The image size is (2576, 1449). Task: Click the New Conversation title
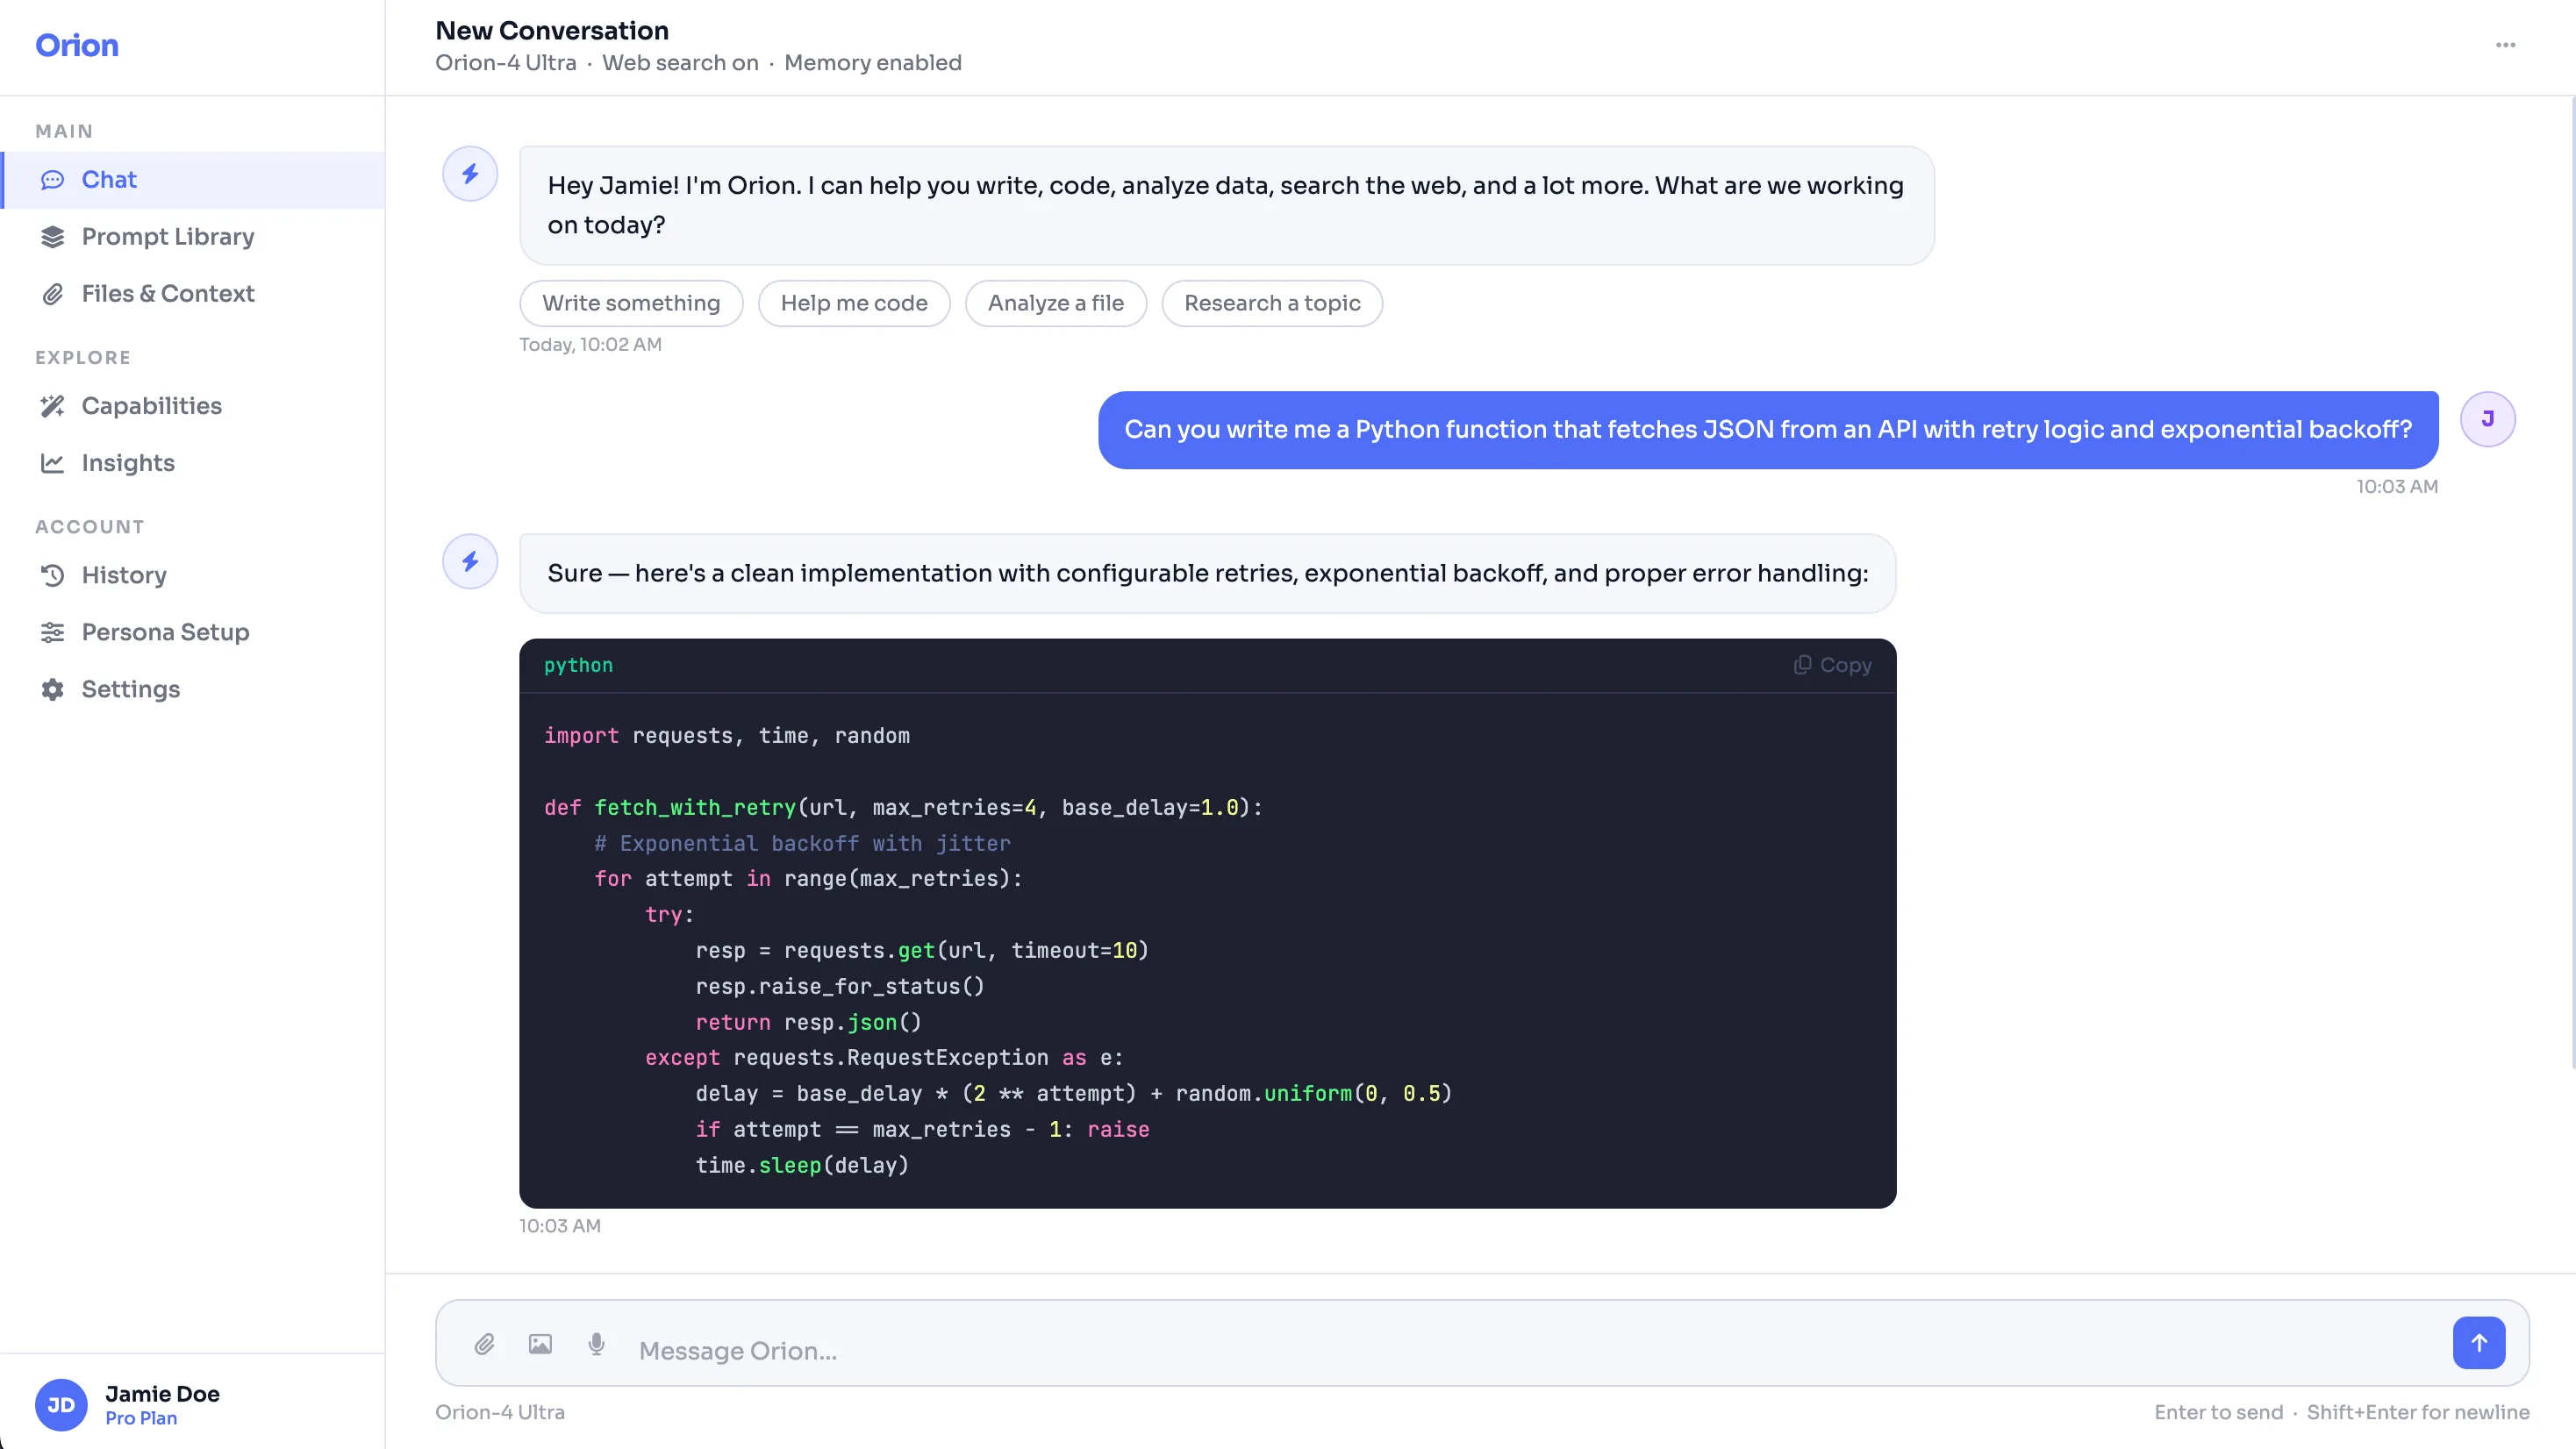pos(552,31)
